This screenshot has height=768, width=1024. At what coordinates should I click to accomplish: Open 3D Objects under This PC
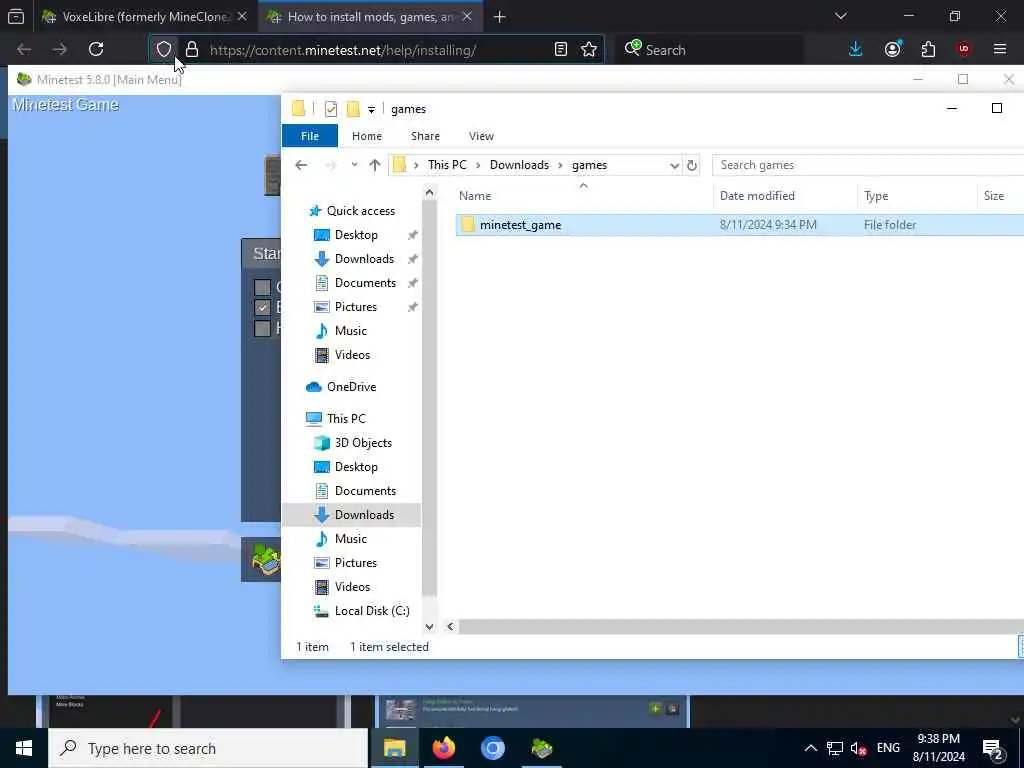363,443
